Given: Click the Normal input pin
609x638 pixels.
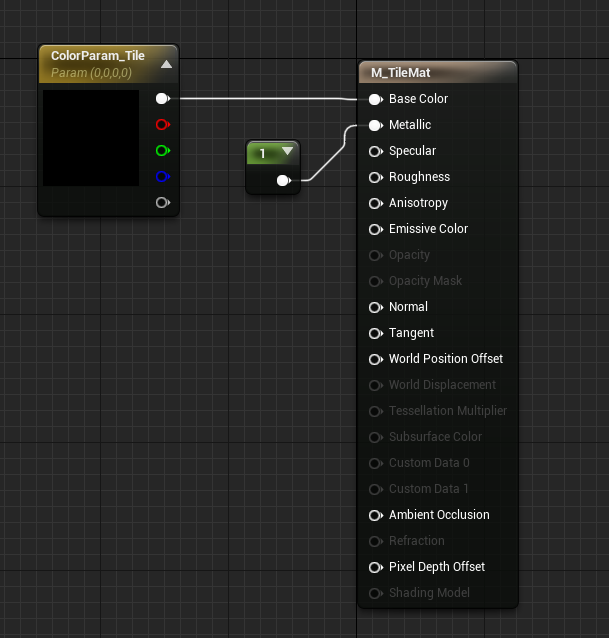Looking at the screenshot, I should point(375,307).
